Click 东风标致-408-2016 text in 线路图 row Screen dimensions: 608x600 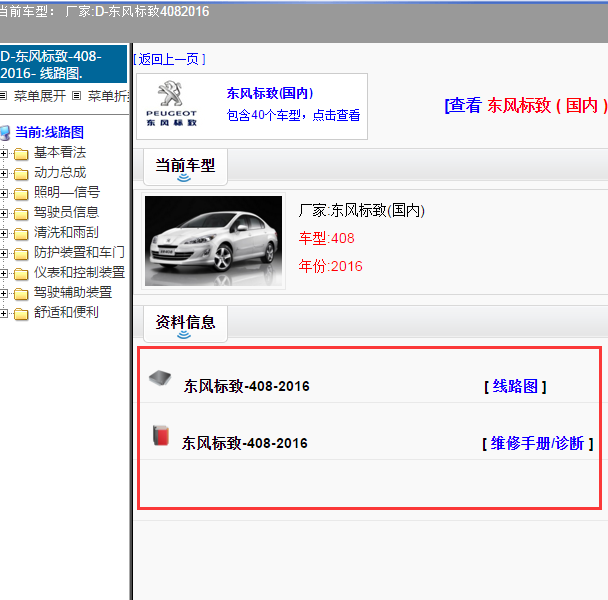(x=247, y=386)
